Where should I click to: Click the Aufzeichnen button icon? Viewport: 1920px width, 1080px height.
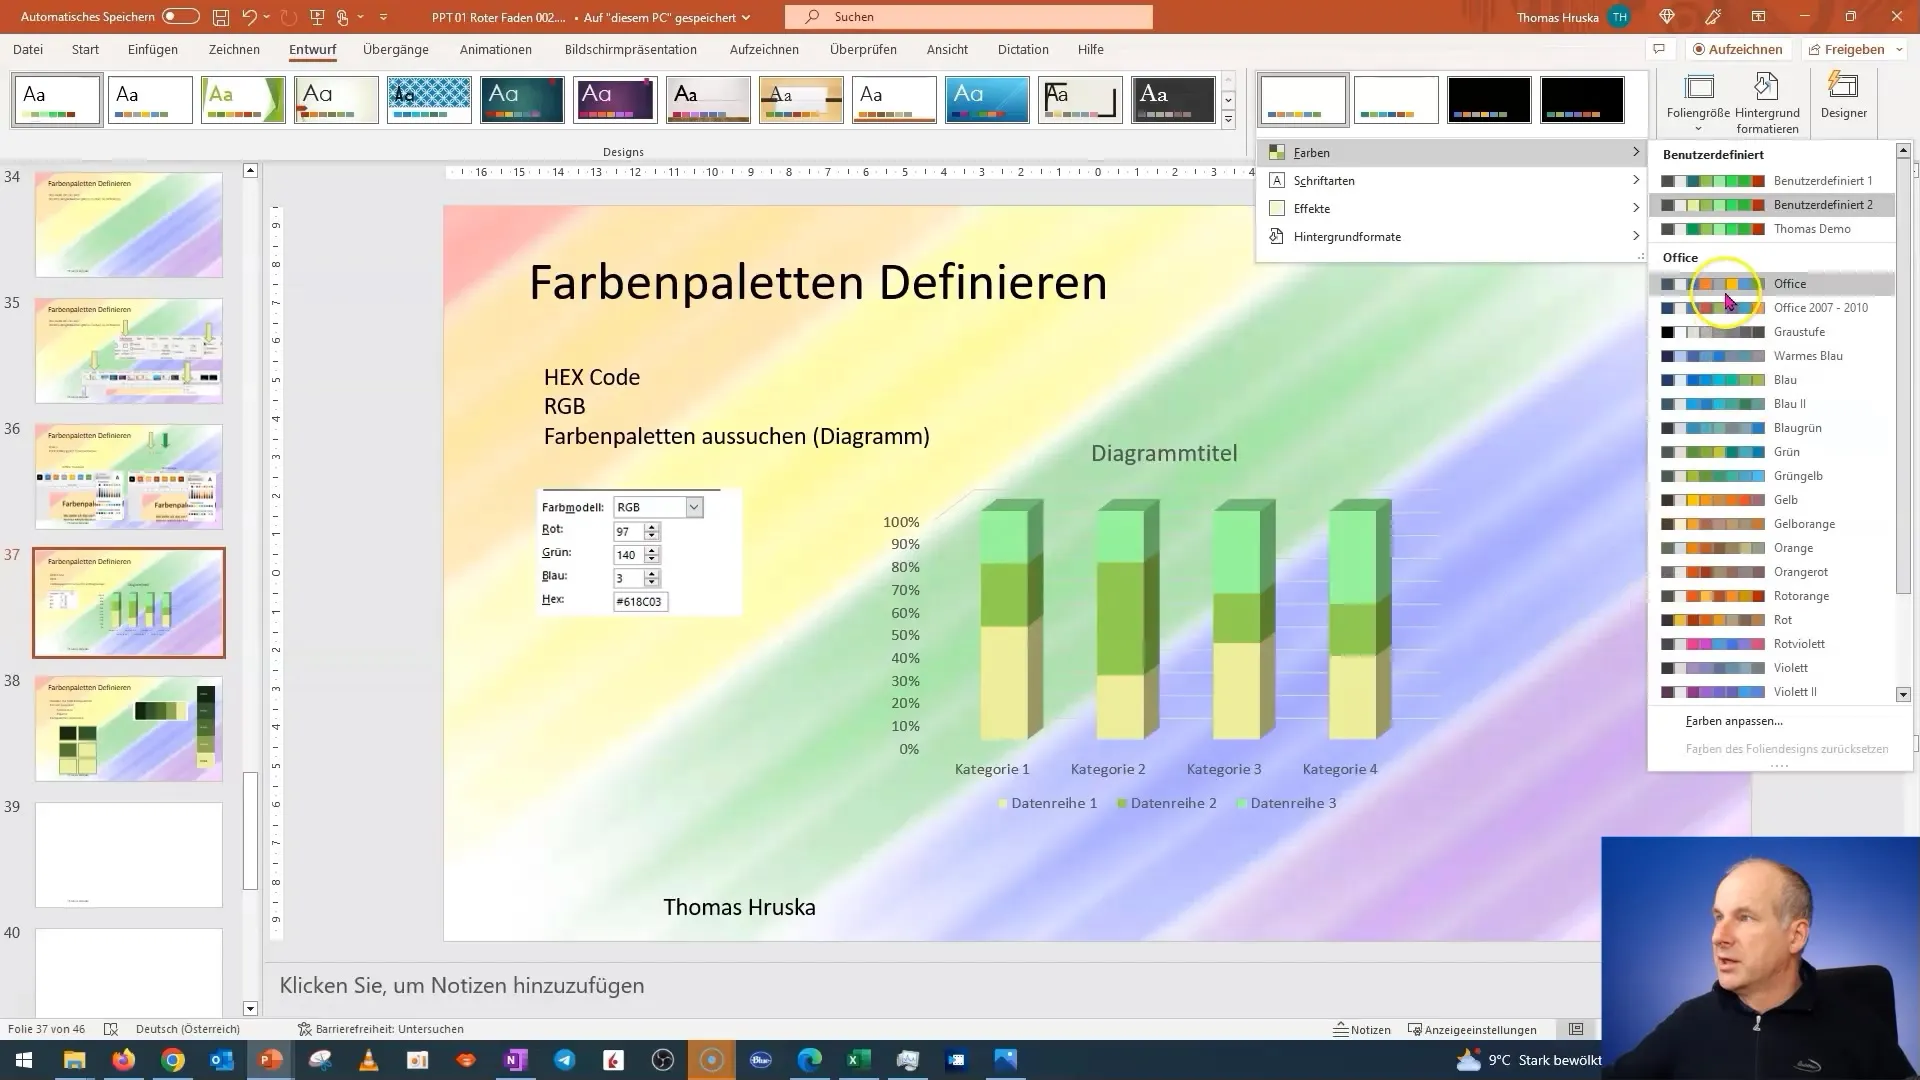[x=1698, y=49]
